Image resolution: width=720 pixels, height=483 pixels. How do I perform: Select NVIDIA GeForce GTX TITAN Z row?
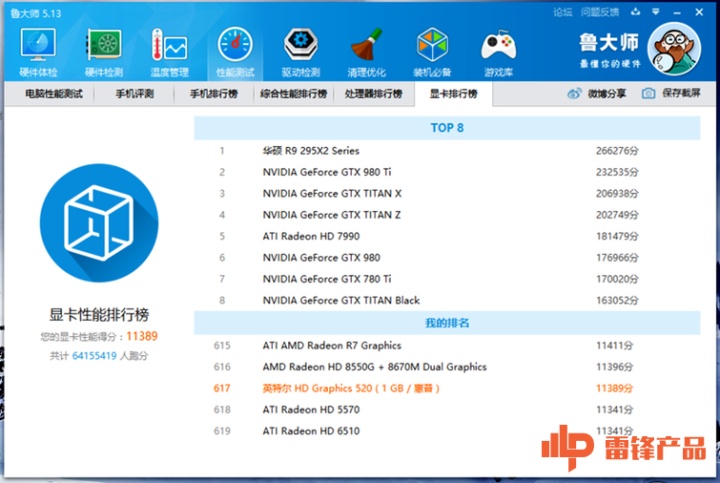(x=447, y=215)
